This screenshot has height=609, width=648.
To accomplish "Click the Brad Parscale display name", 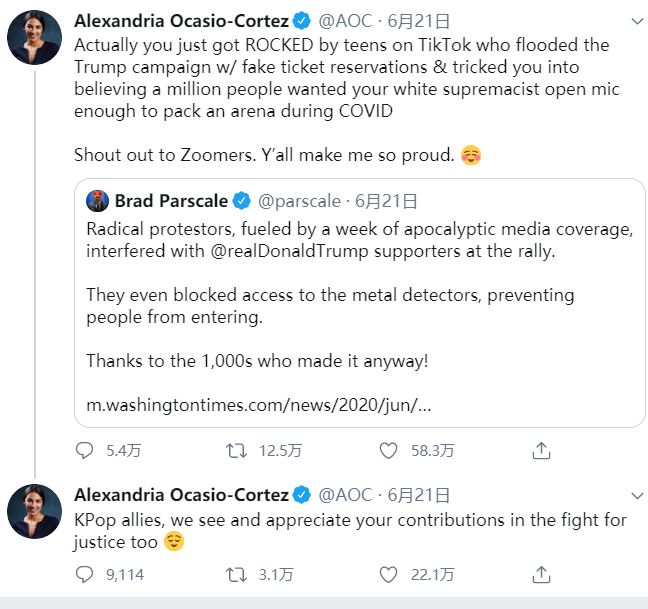I will tap(171, 201).
